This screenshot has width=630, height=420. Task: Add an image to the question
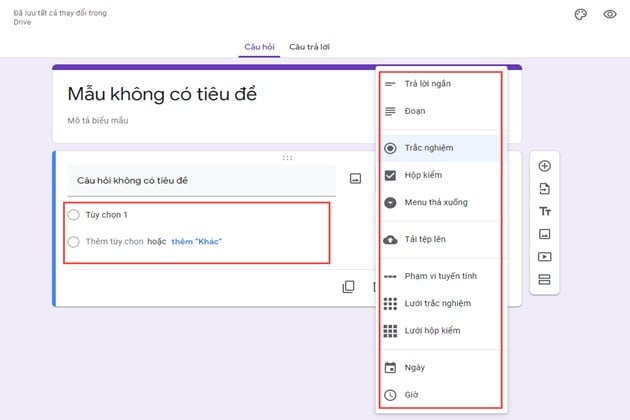pos(355,178)
